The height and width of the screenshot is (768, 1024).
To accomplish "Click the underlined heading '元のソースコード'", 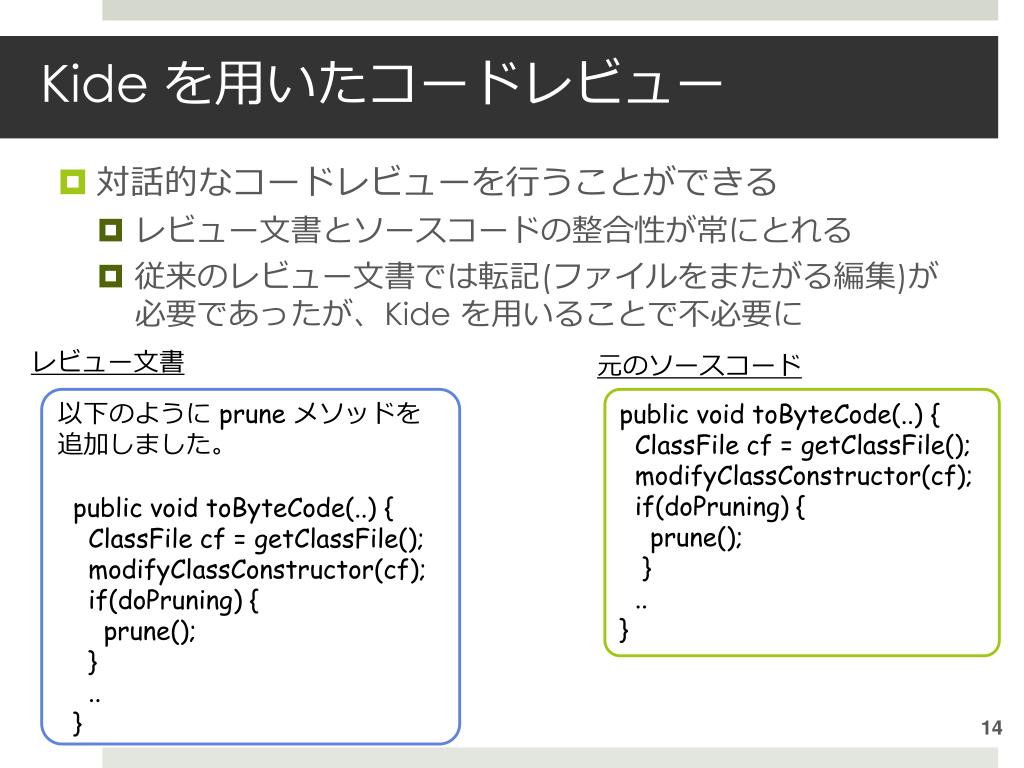I will point(699,364).
